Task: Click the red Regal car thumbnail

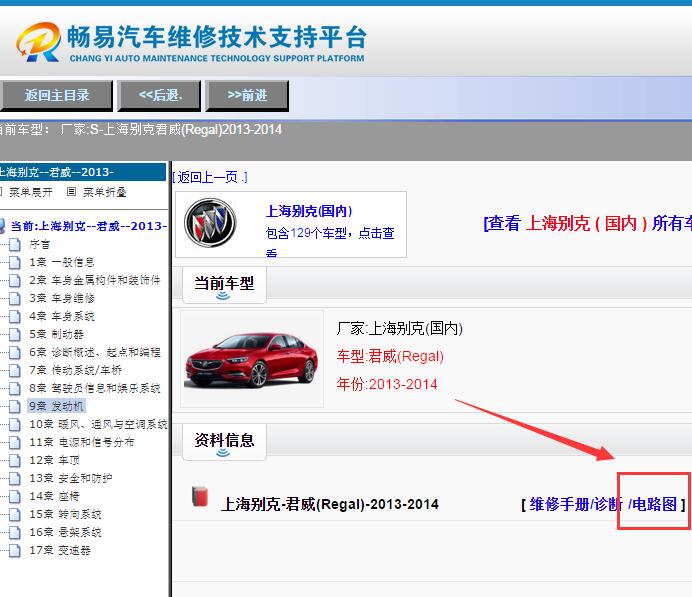Action: [252, 359]
